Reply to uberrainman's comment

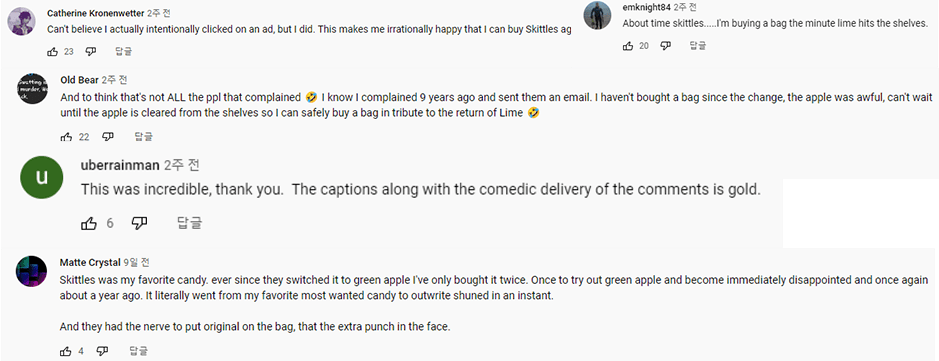click(190, 223)
